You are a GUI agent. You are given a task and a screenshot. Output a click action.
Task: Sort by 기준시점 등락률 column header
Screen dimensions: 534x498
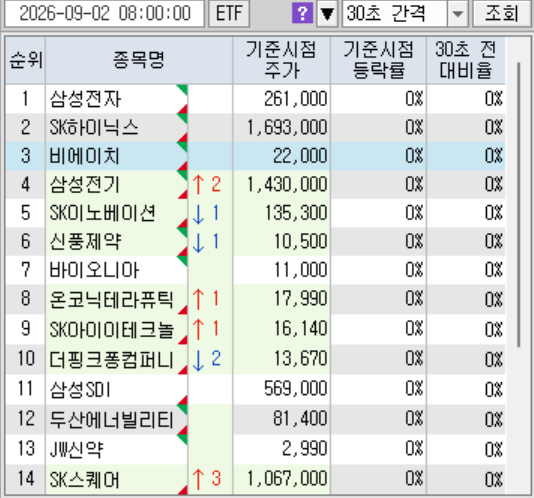378,60
